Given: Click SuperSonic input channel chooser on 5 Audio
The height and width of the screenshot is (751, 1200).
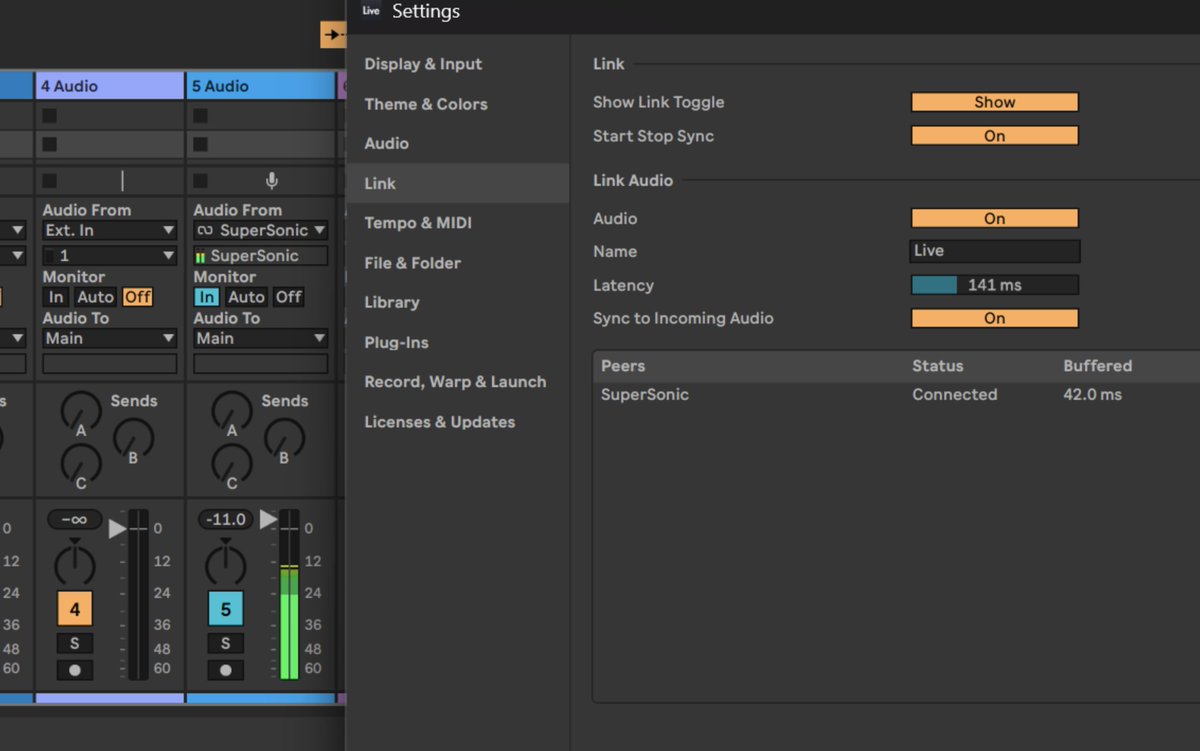Looking at the screenshot, I should 261,256.
